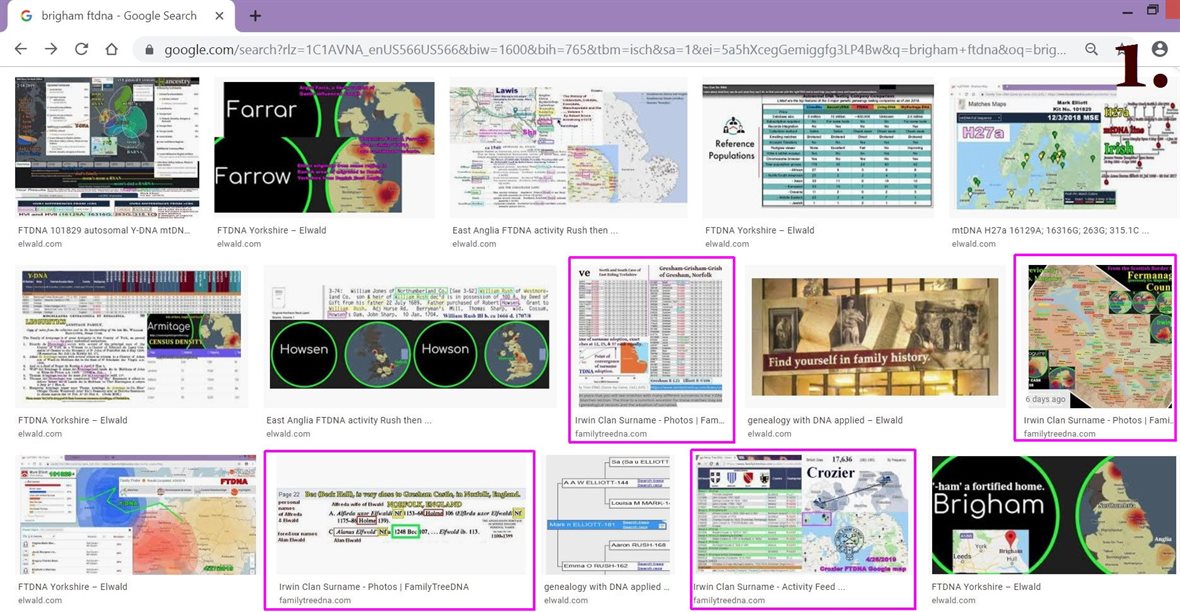1180x612 pixels.
Task: Open the Chrome profile account icon
Action: (1159, 49)
